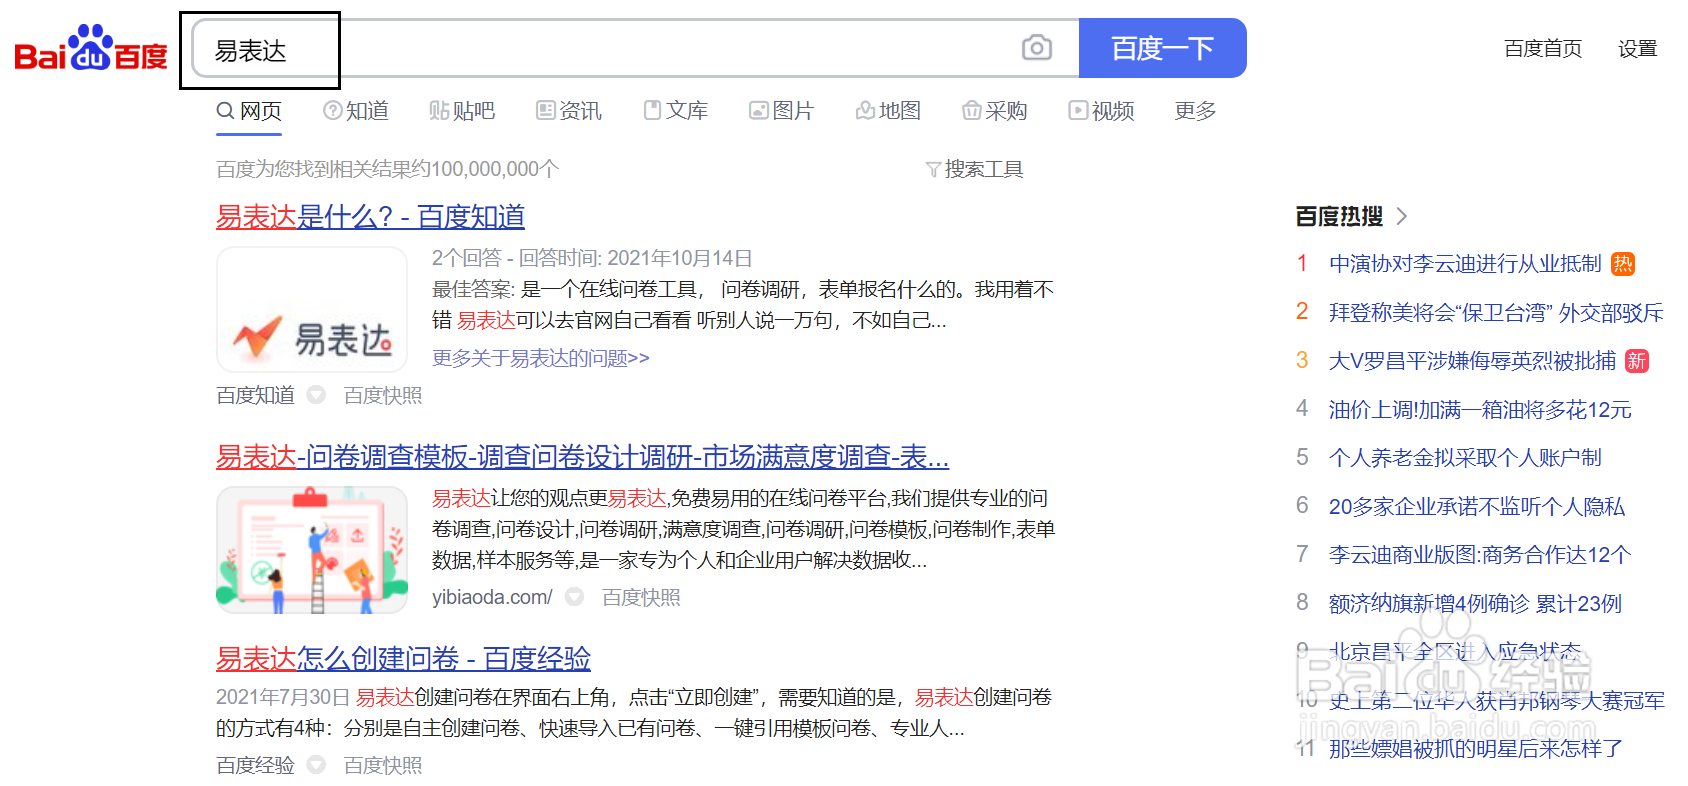
Task: Open hot search 李云迪商业版图
Action: coord(1480,555)
